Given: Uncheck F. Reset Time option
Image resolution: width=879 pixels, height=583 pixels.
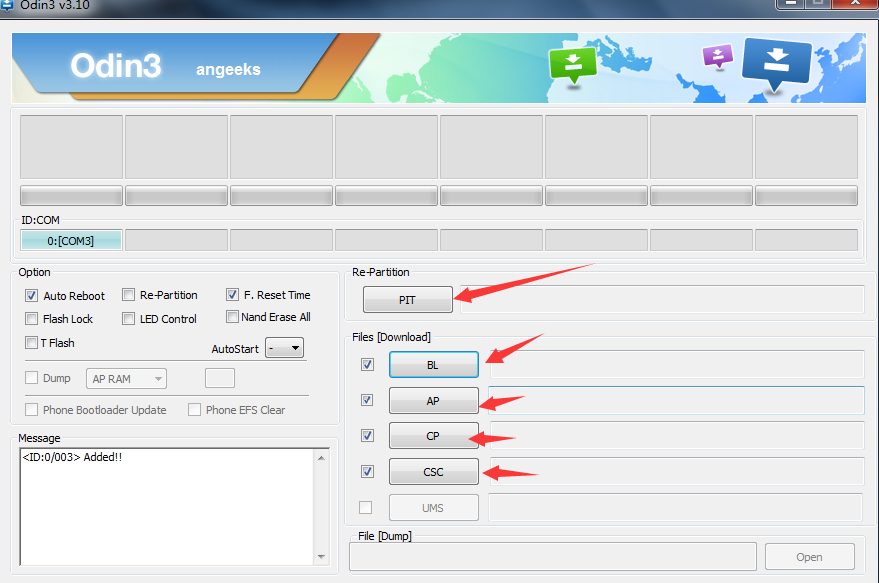Looking at the screenshot, I should (x=232, y=294).
